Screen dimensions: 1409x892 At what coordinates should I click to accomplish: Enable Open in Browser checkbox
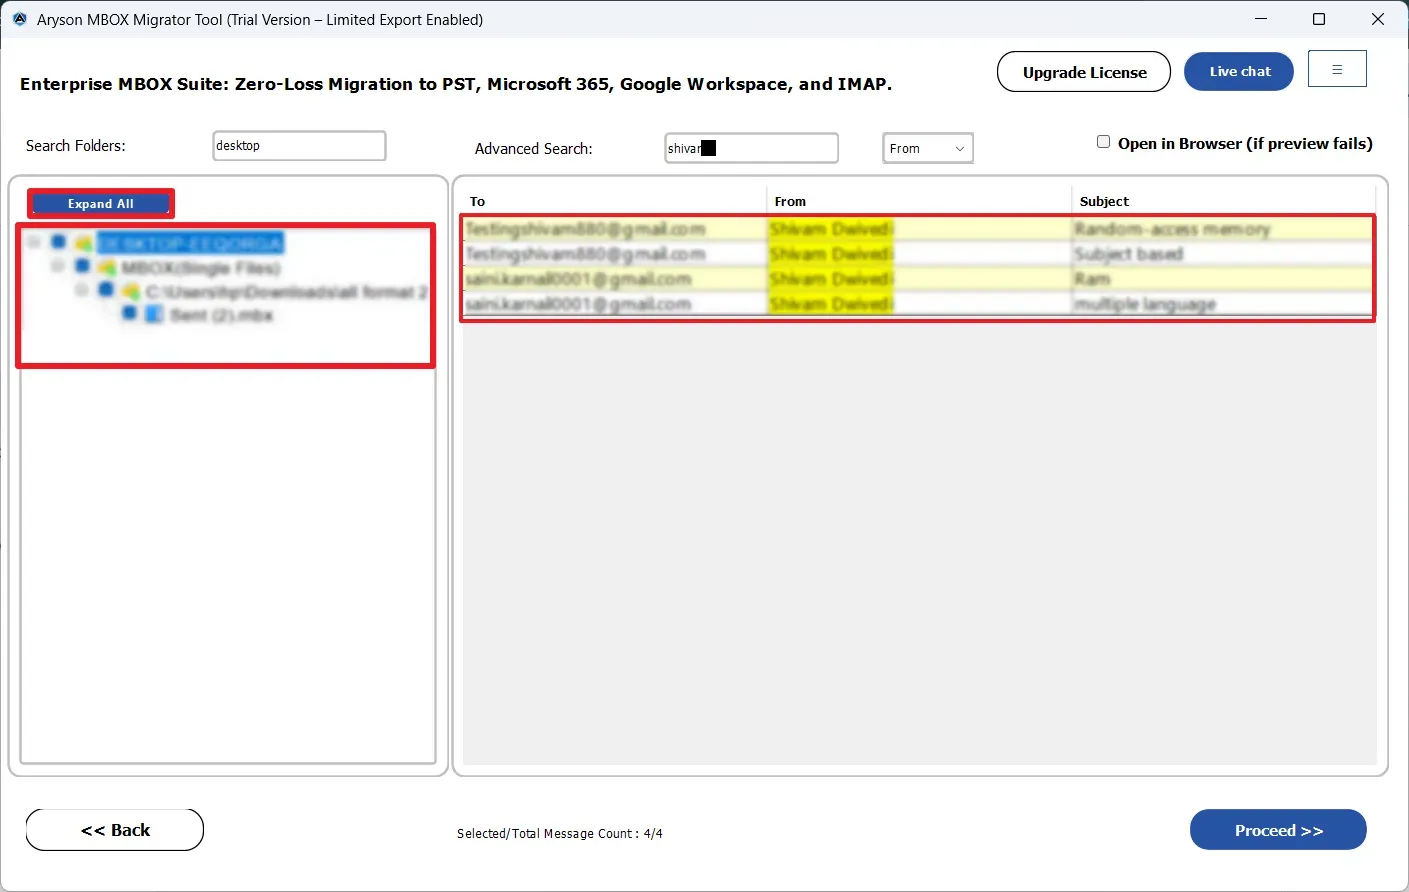pyautogui.click(x=1103, y=142)
